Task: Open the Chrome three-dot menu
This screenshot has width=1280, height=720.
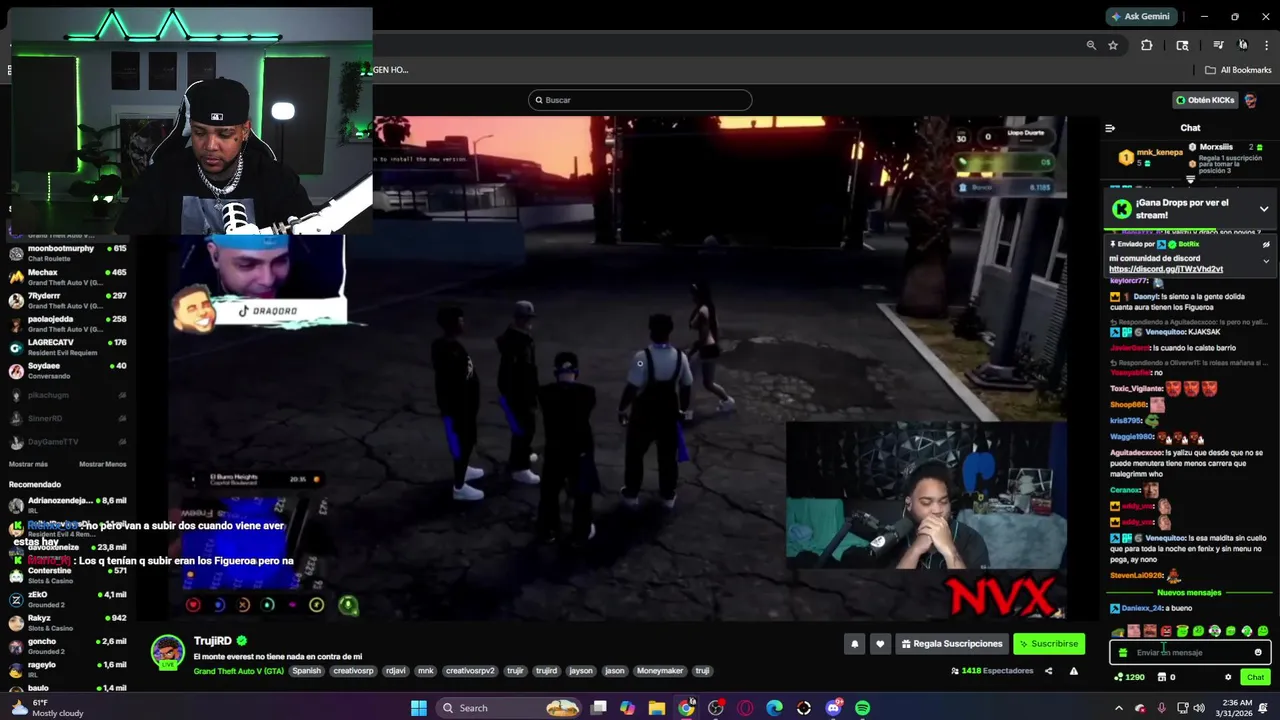Action: [x=1266, y=45]
